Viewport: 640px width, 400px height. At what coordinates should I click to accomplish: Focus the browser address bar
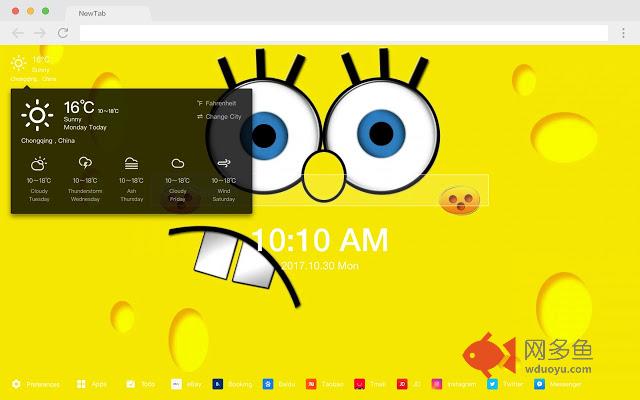(x=344, y=33)
